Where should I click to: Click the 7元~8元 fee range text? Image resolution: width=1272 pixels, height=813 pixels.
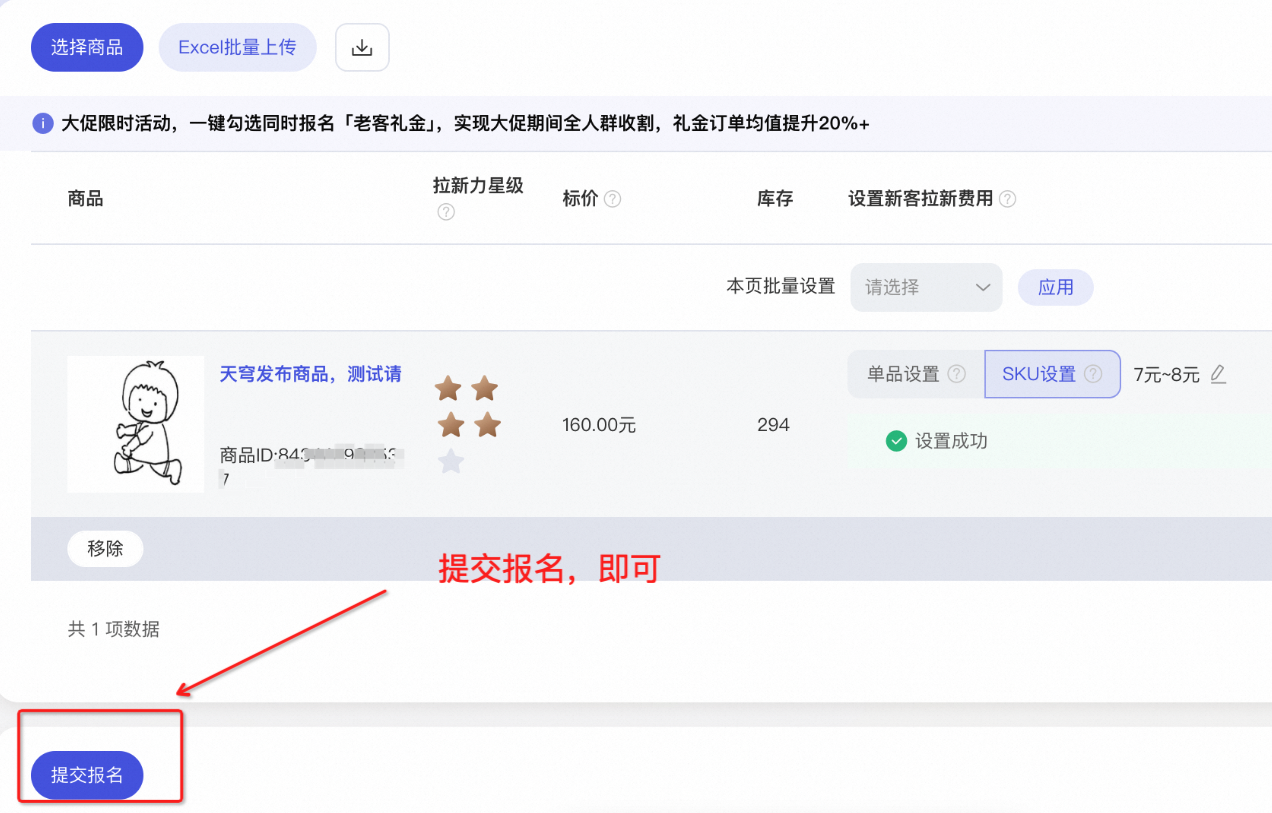[1166, 375]
